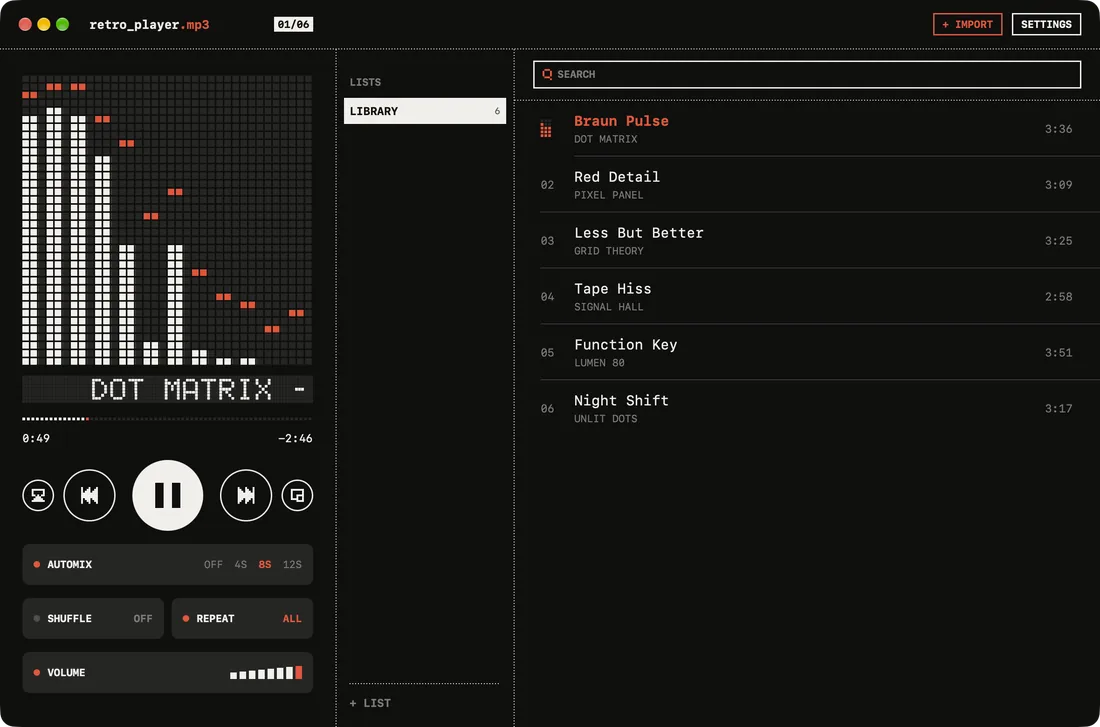Add a new list with + LIST
The width and height of the screenshot is (1100, 727).
click(370, 703)
